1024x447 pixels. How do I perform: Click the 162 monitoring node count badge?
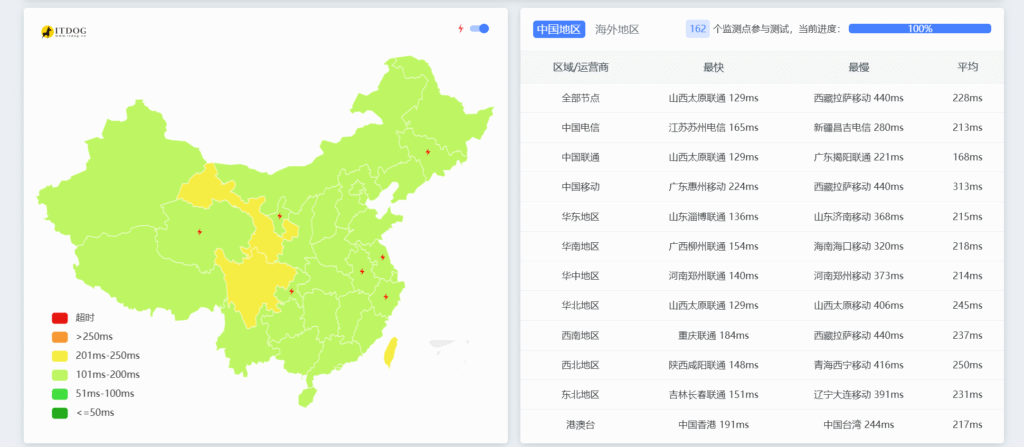pyautogui.click(x=697, y=29)
